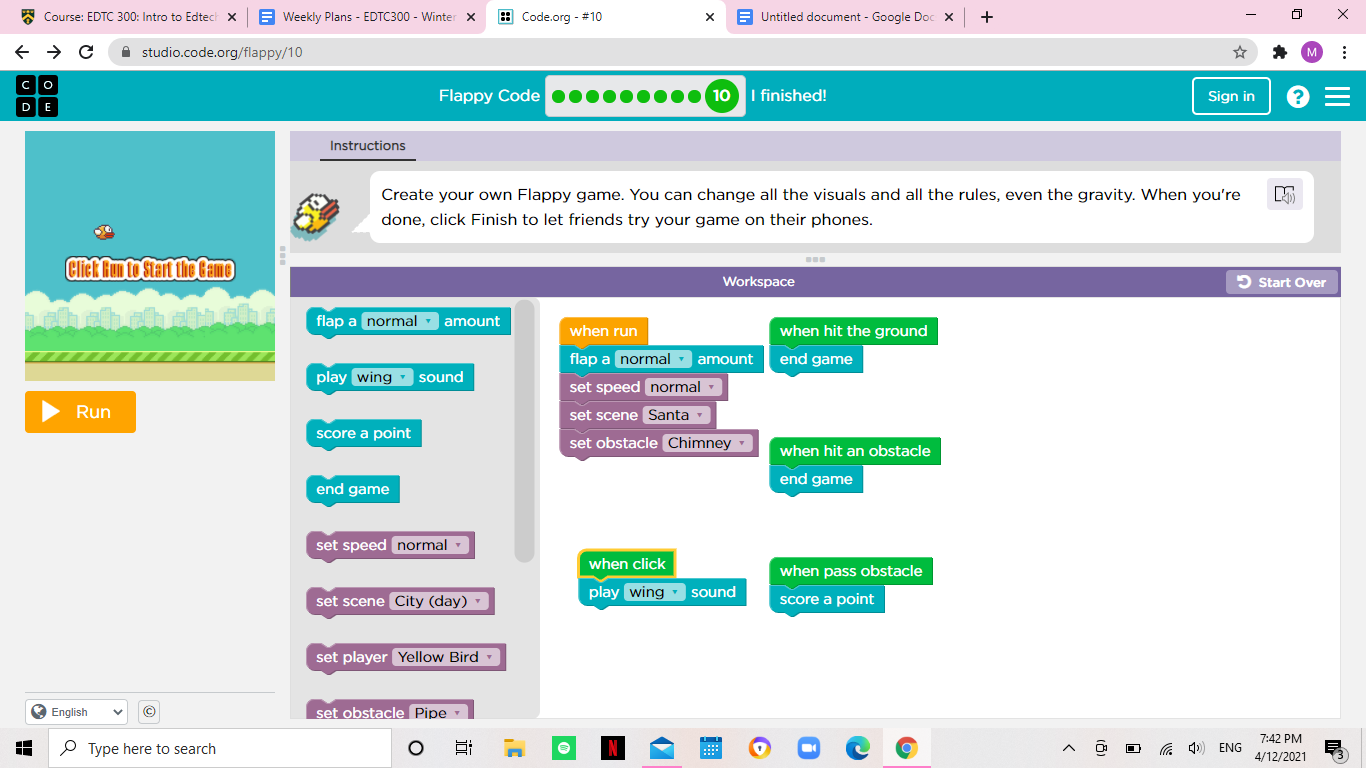Image resolution: width=1366 pixels, height=768 pixels.
Task: Click the text-to-speech instructions icon
Action: pyautogui.click(x=1285, y=194)
